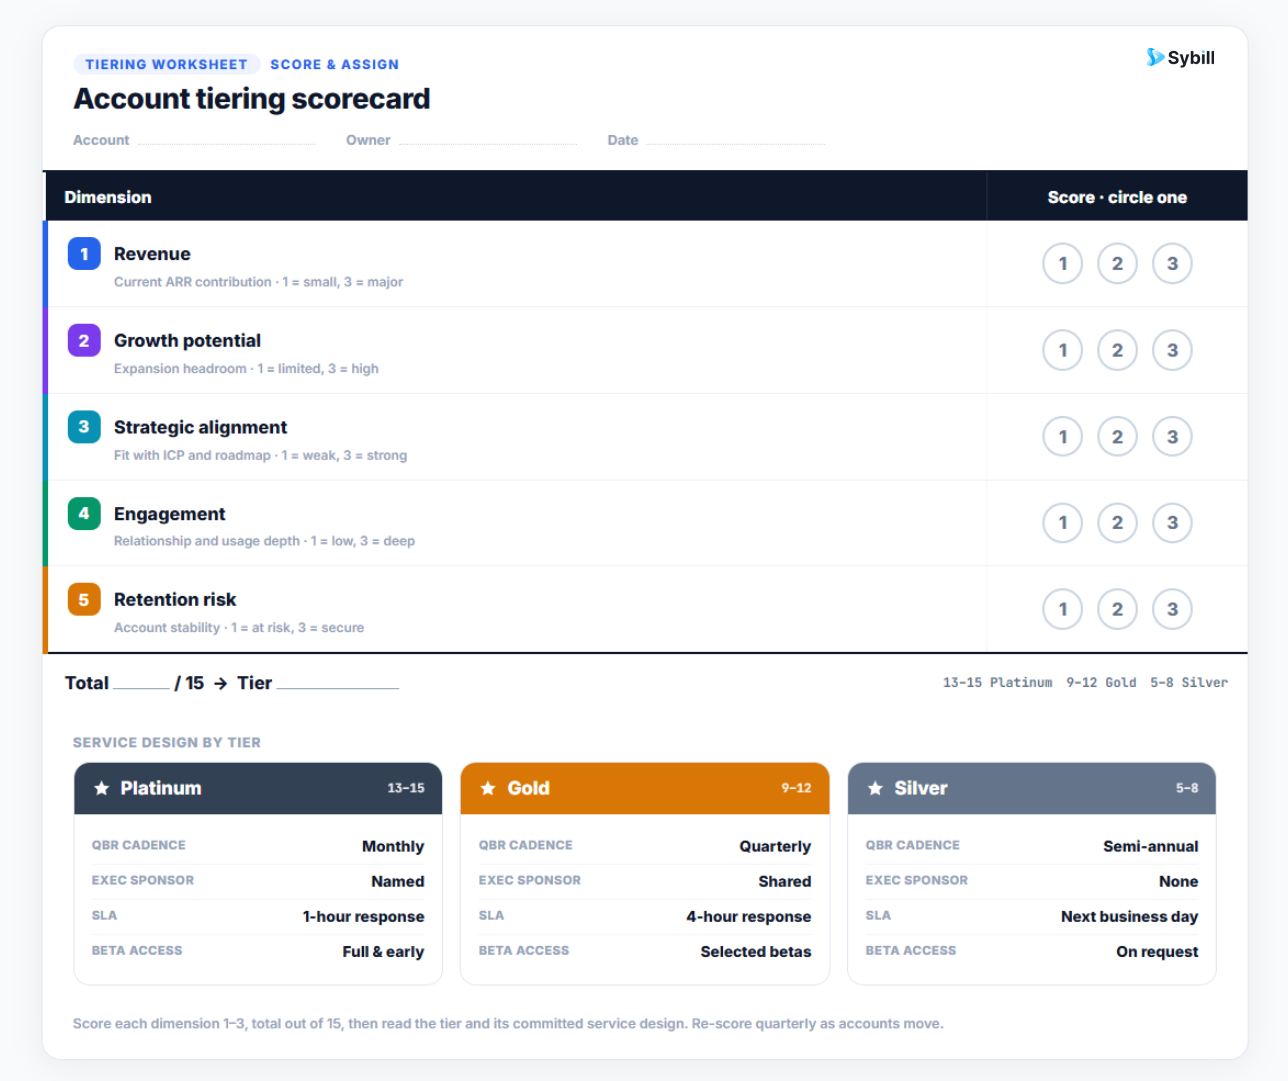The width and height of the screenshot is (1288, 1081).
Task: Circle score 1 for Revenue
Action: (x=1063, y=264)
